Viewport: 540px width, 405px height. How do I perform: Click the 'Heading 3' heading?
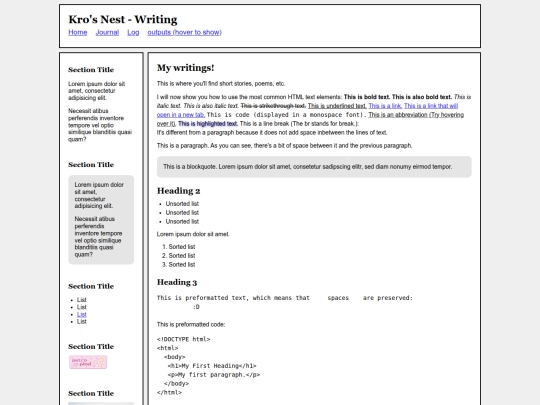(177, 282)
